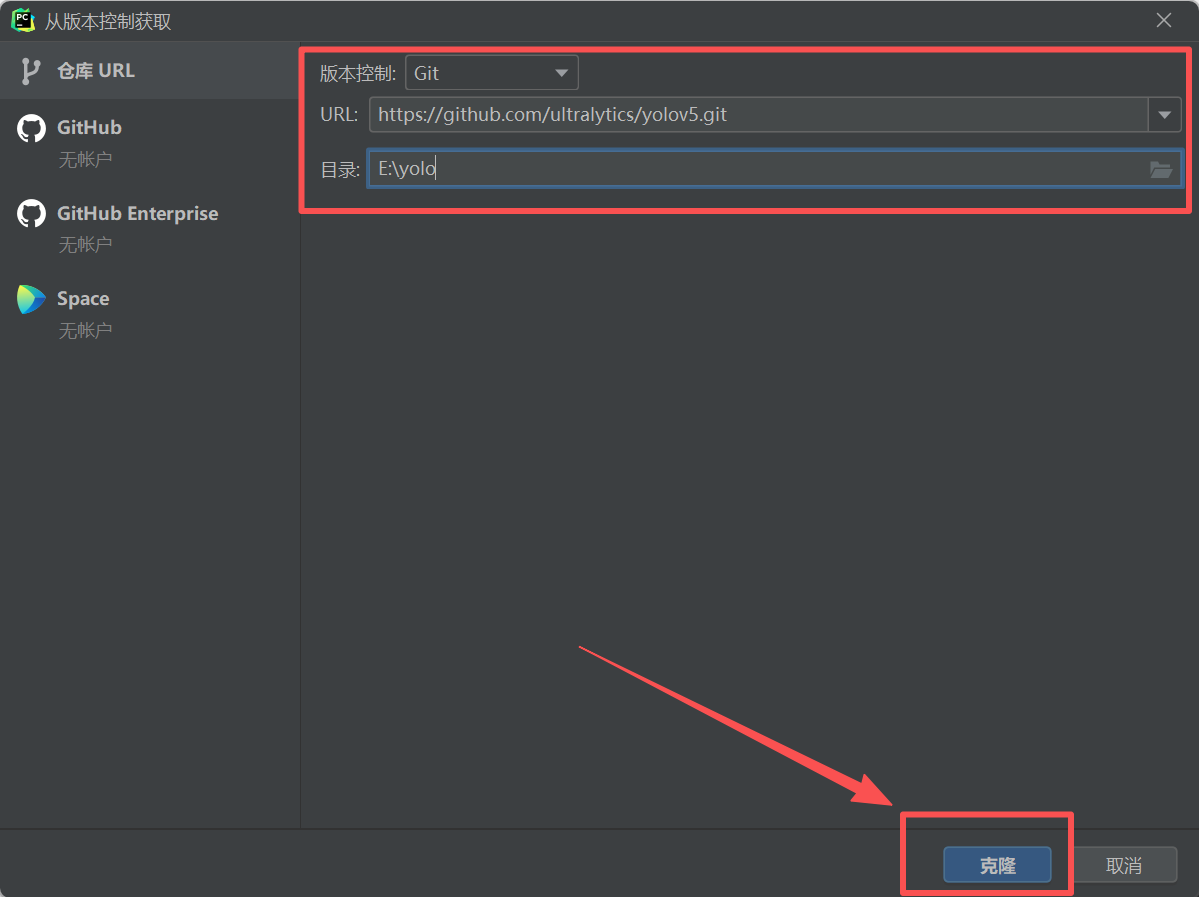The height and width of the screenshot is (897, 1199).
Task: Click the 克隆 clone button
Action: (x=997, y=865)
